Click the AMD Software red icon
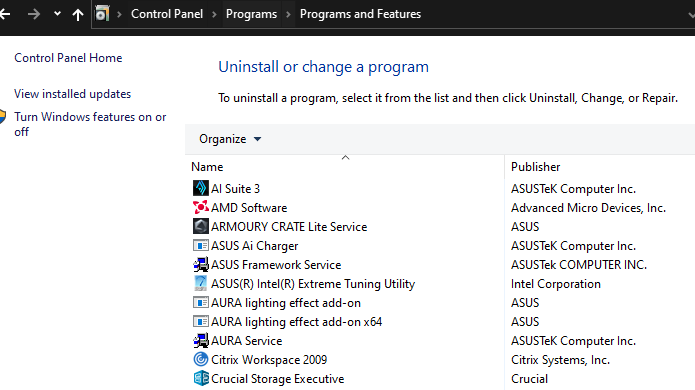The width and height of the screenshot is (695, 390). click(201, 207)
